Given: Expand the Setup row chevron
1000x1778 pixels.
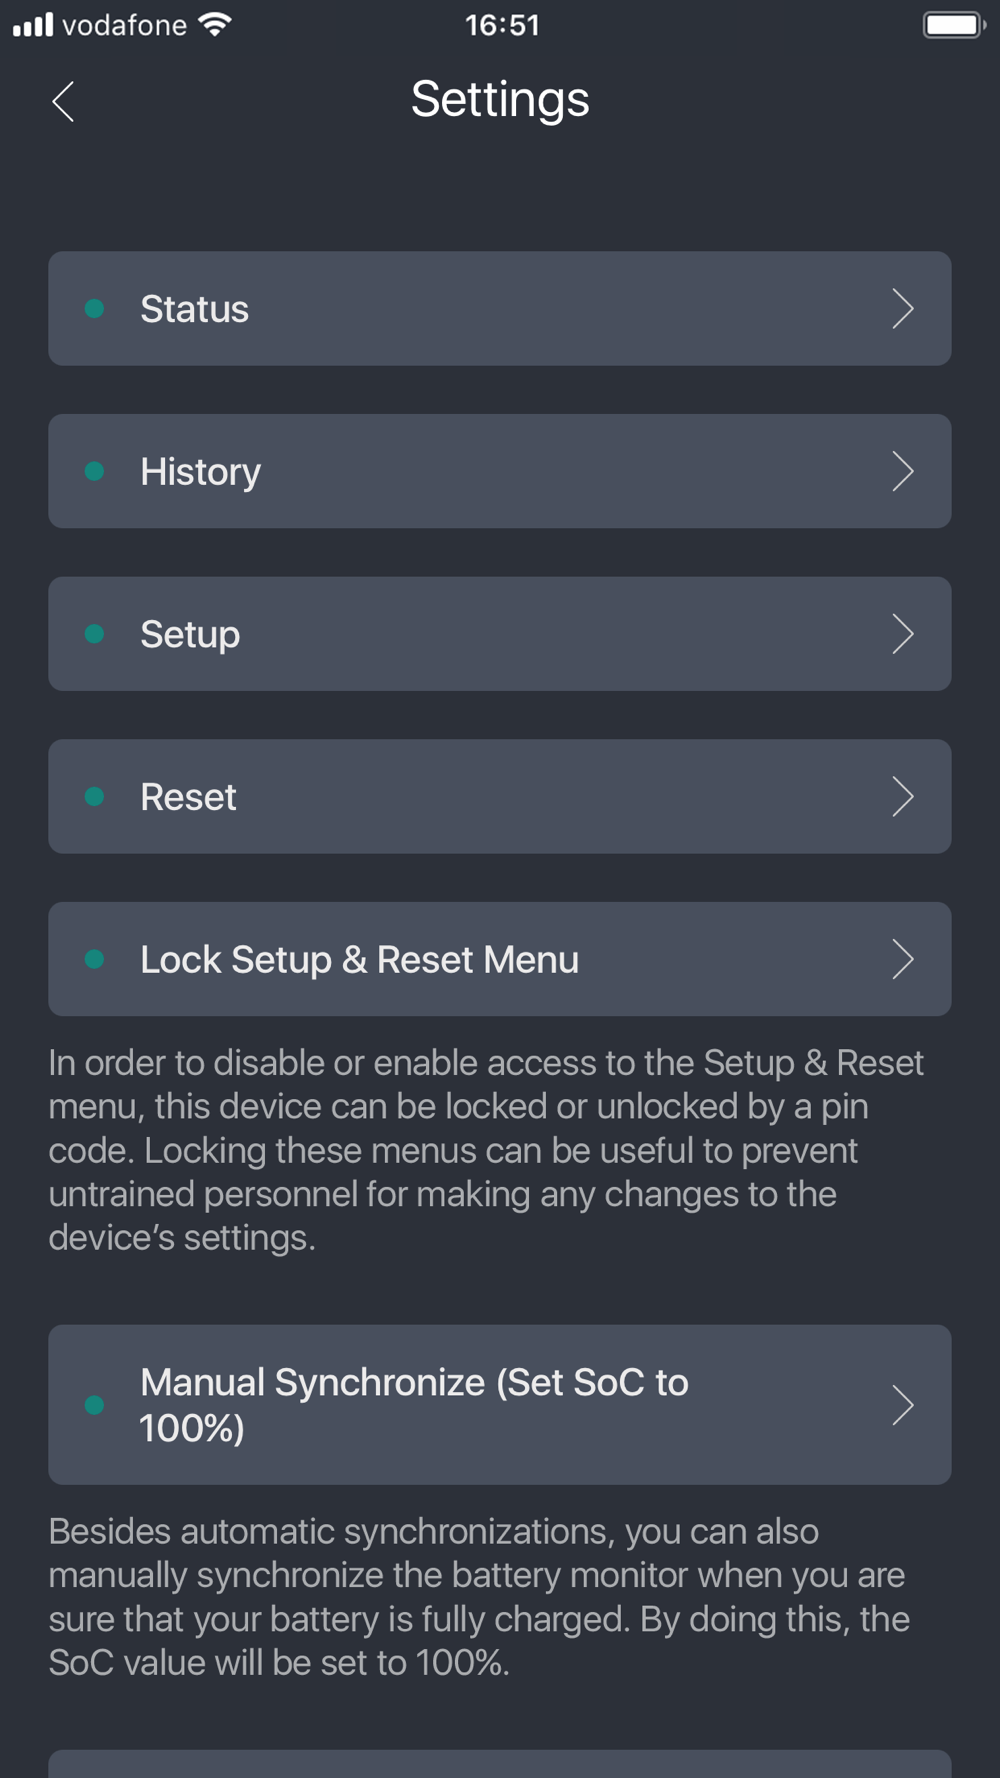Looking at the screenshot, I should 903,634.
